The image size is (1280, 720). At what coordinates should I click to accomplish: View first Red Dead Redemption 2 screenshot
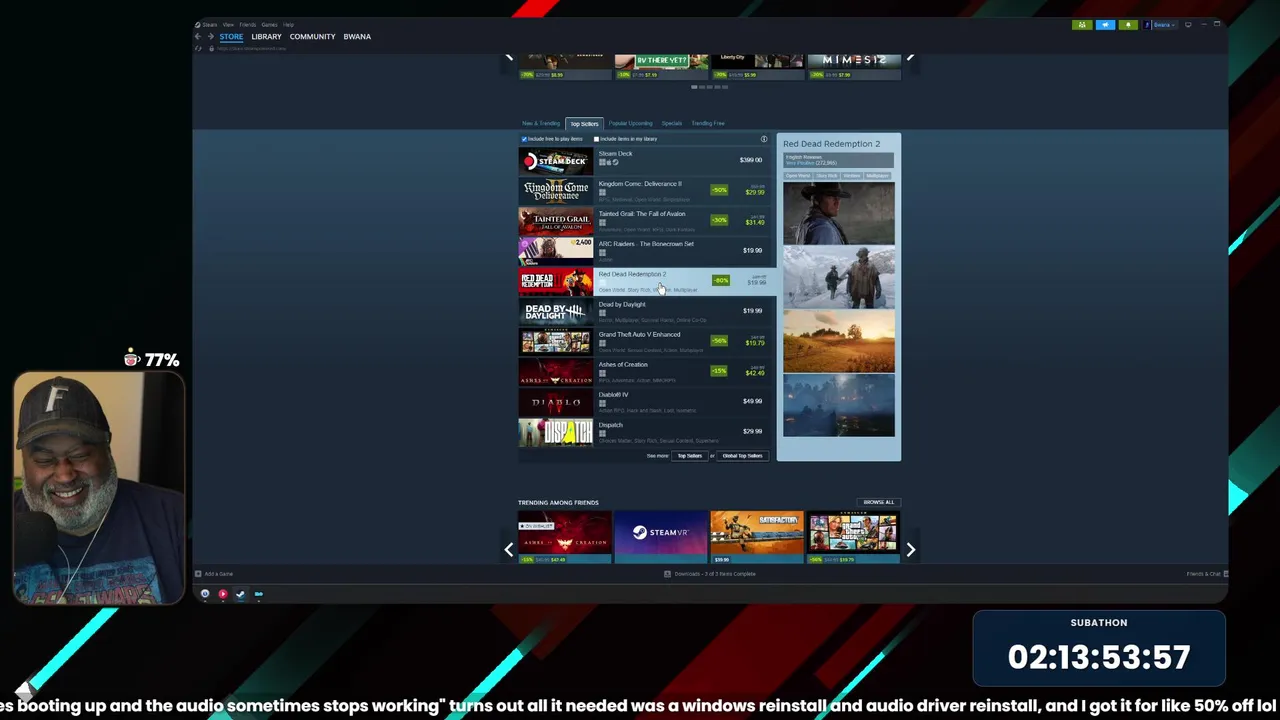[838, 213]
